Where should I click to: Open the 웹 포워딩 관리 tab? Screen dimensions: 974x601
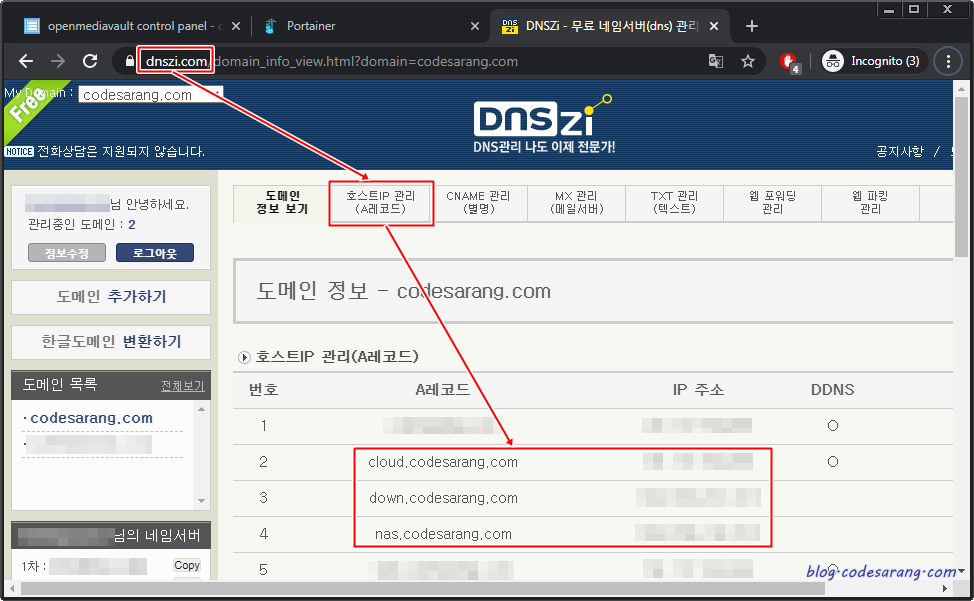pyautogui.click(x=772, y=203)
